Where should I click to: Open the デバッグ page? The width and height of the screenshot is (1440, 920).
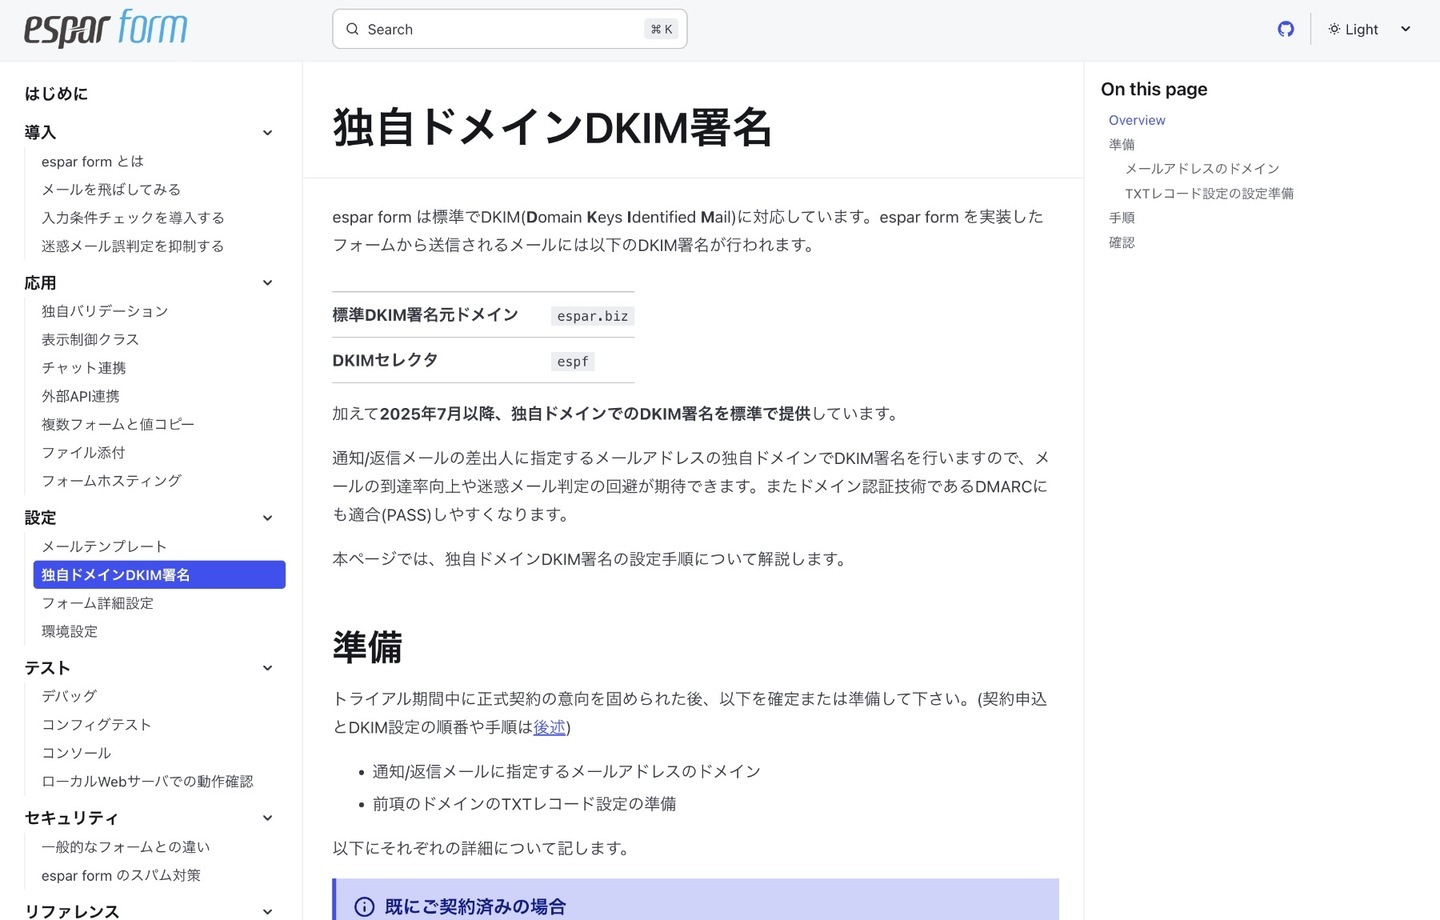[69, 696]
